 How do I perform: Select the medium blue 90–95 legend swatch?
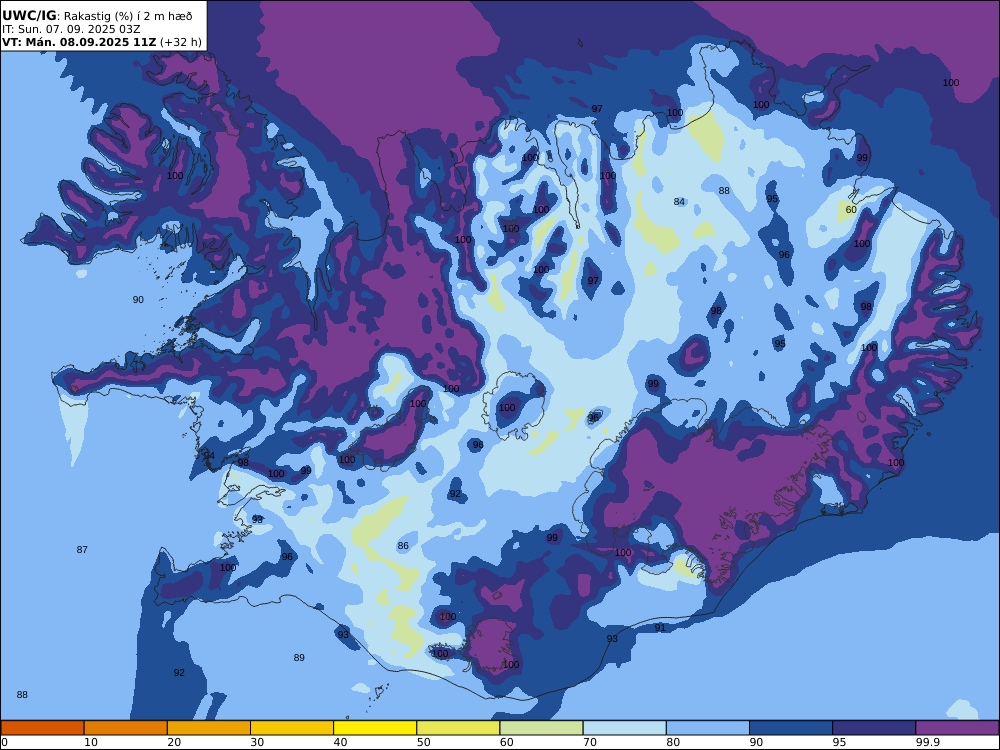pos(791,728)
